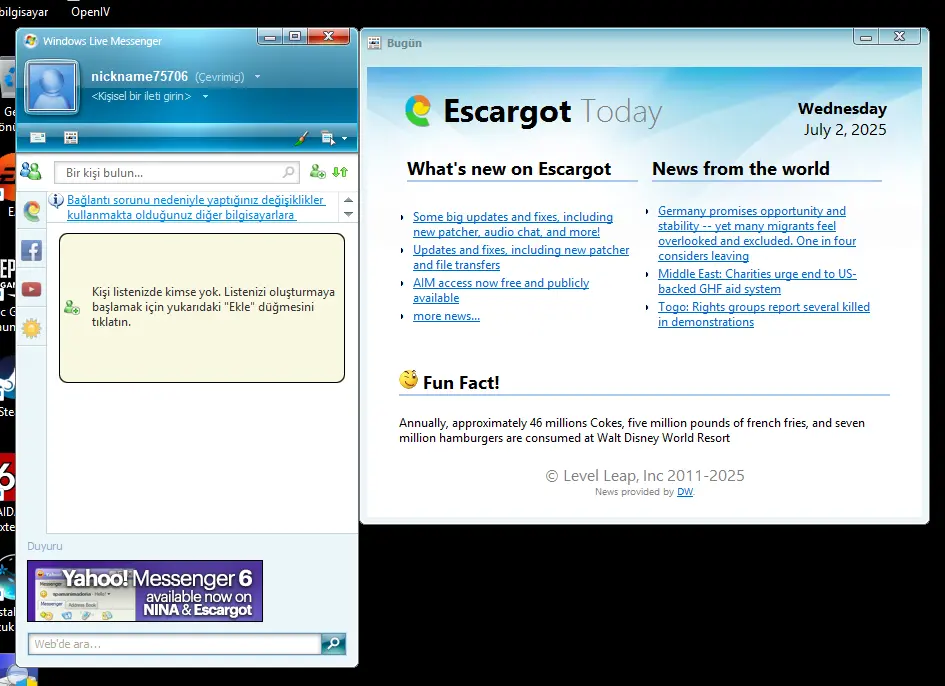This screenshot has width=945, height=686.
Task: Maximize the Windows Live Messenger window
Action: [x=295, y=37]
